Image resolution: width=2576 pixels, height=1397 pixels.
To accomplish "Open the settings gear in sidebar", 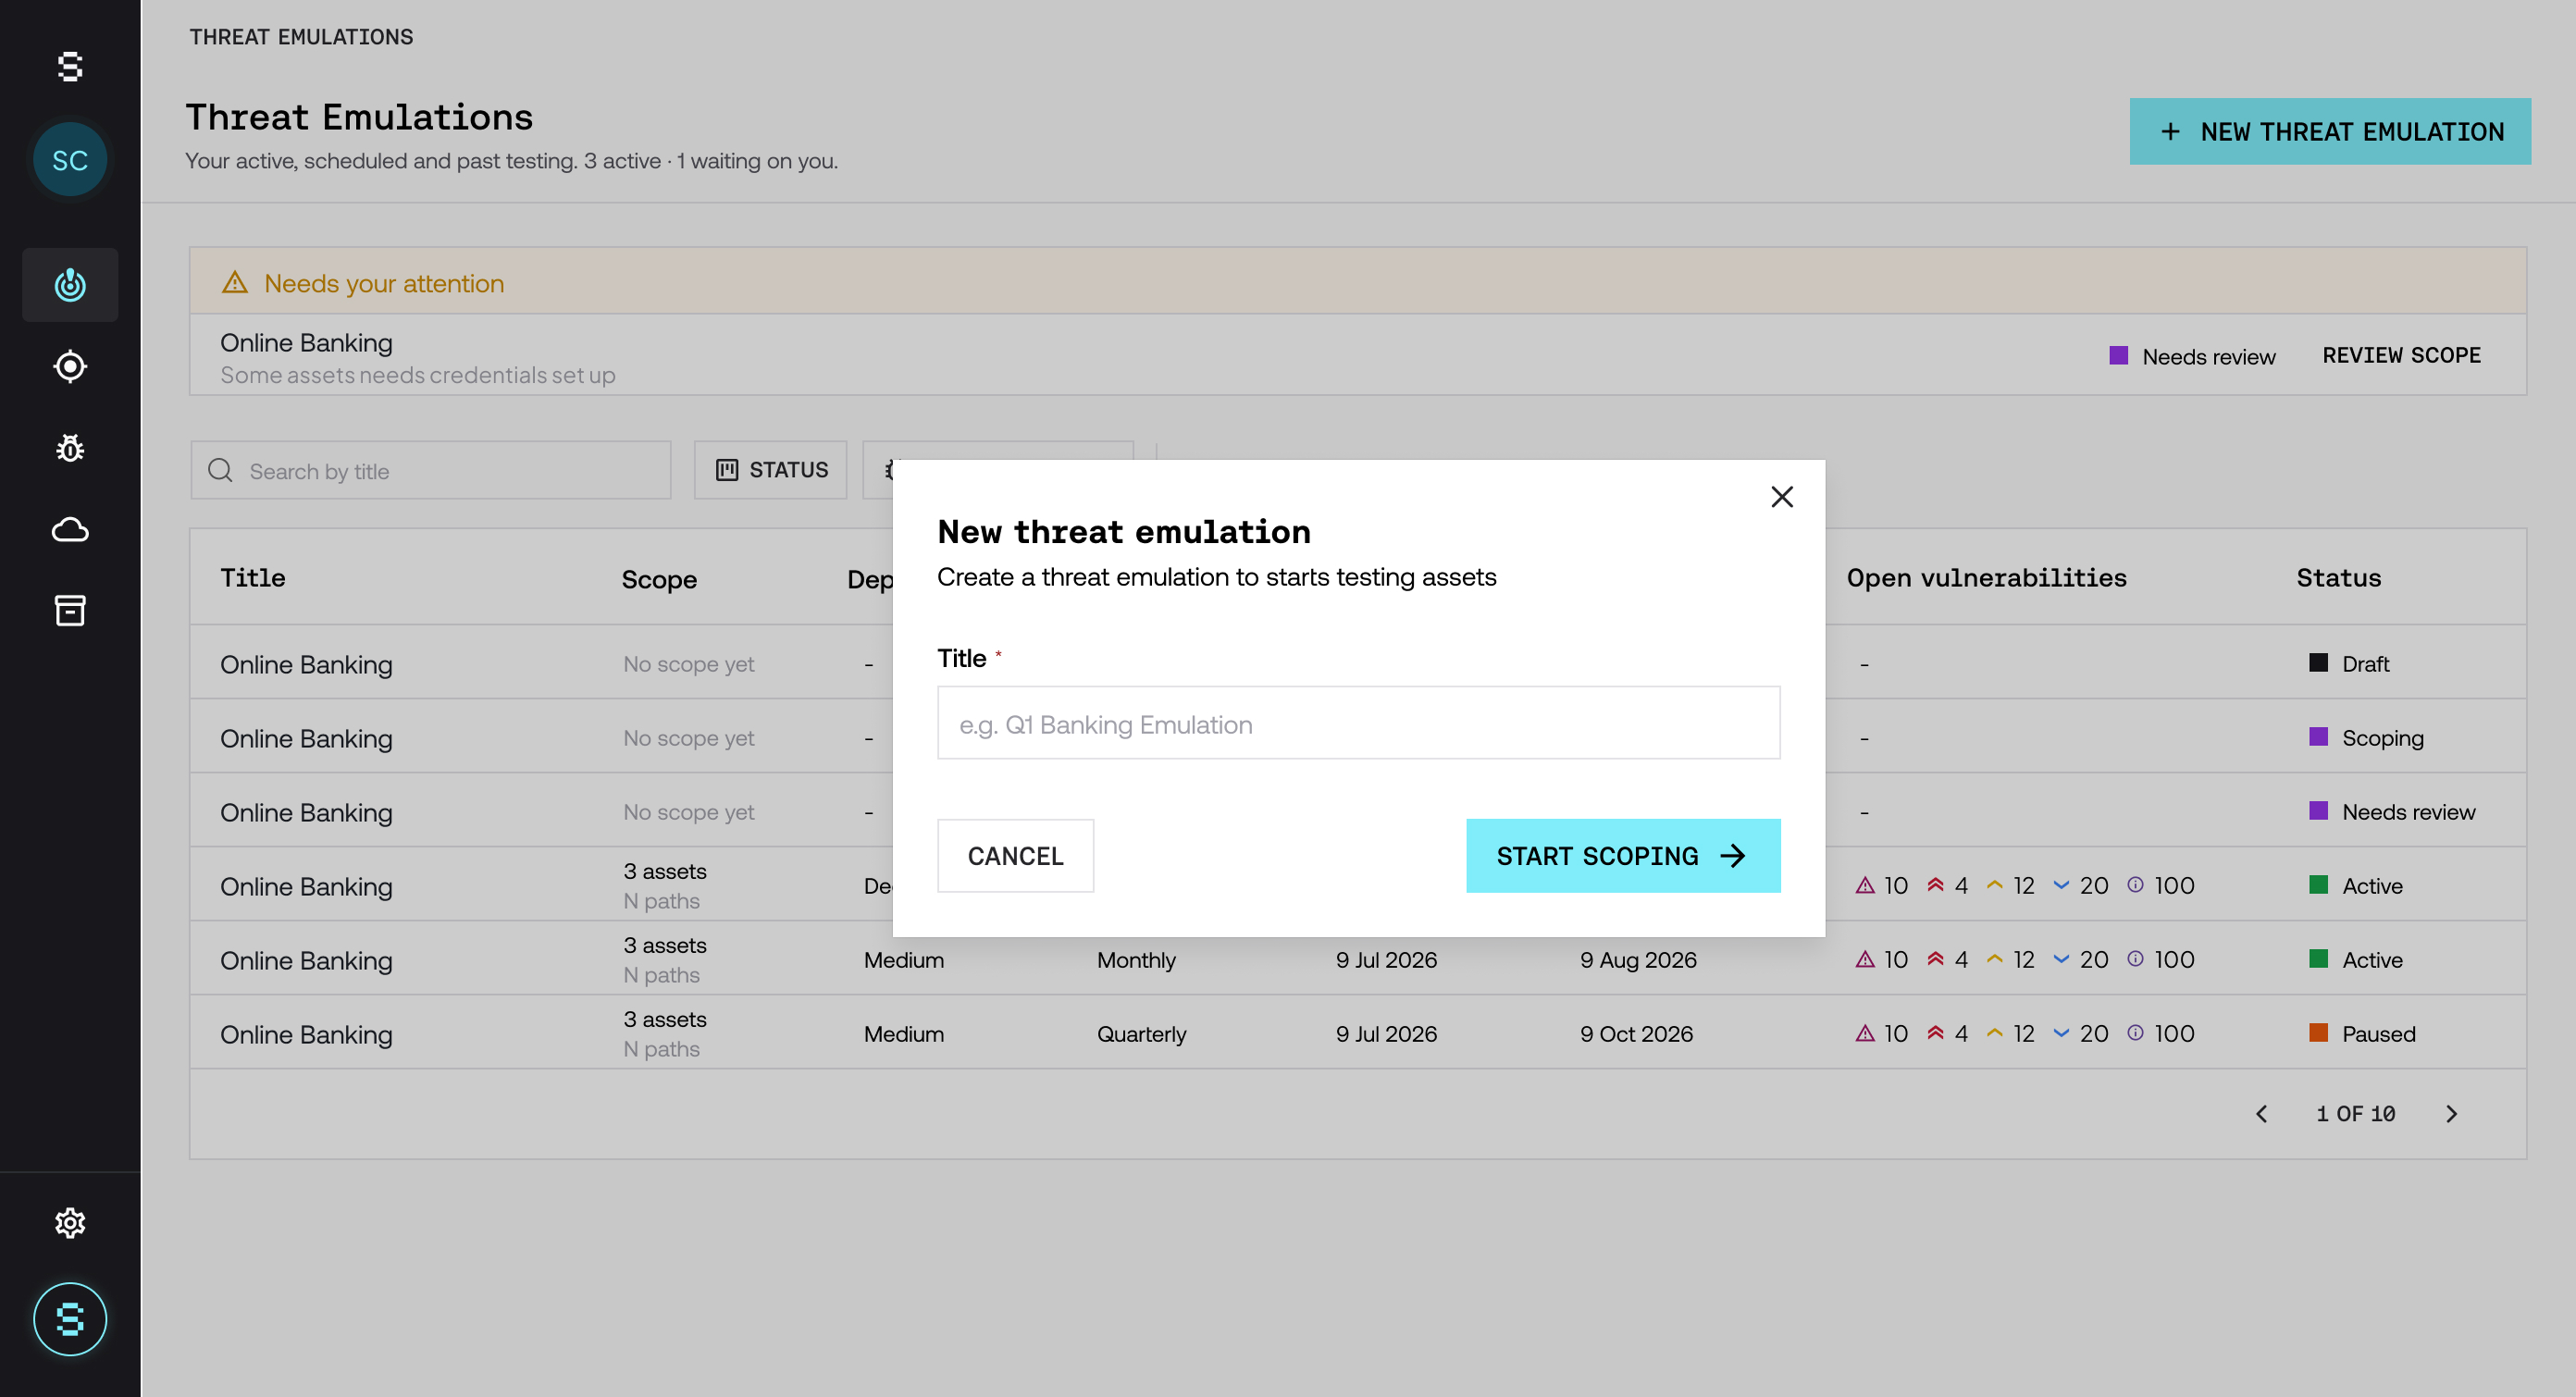I will point(70,1222).
